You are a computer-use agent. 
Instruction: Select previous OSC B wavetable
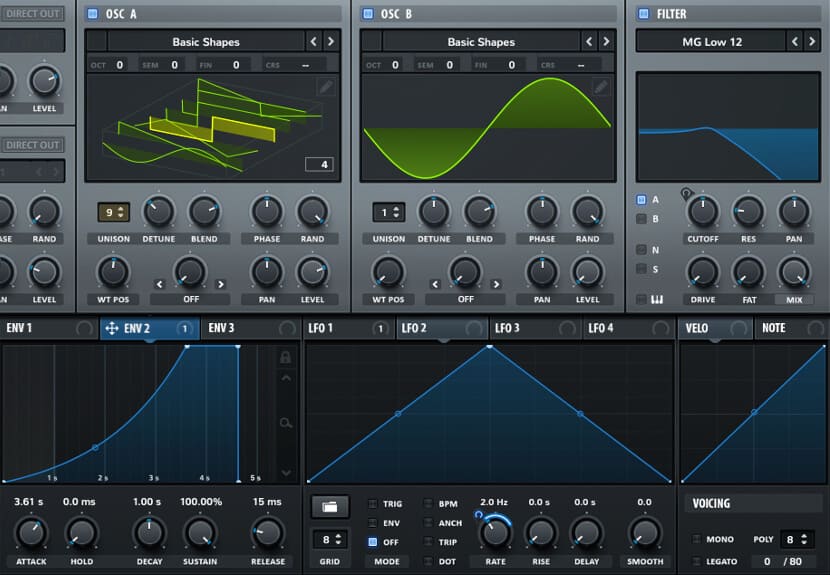coord(589,41)
